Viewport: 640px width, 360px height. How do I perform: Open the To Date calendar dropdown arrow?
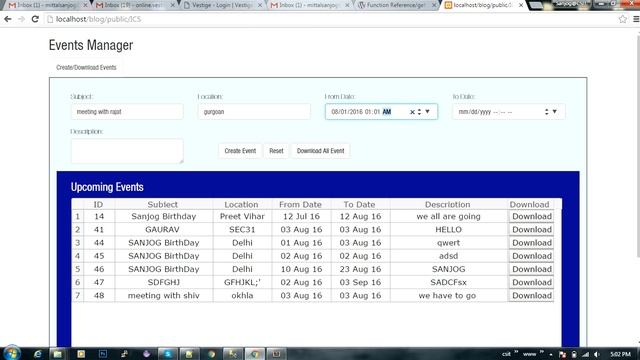point(555,111)
